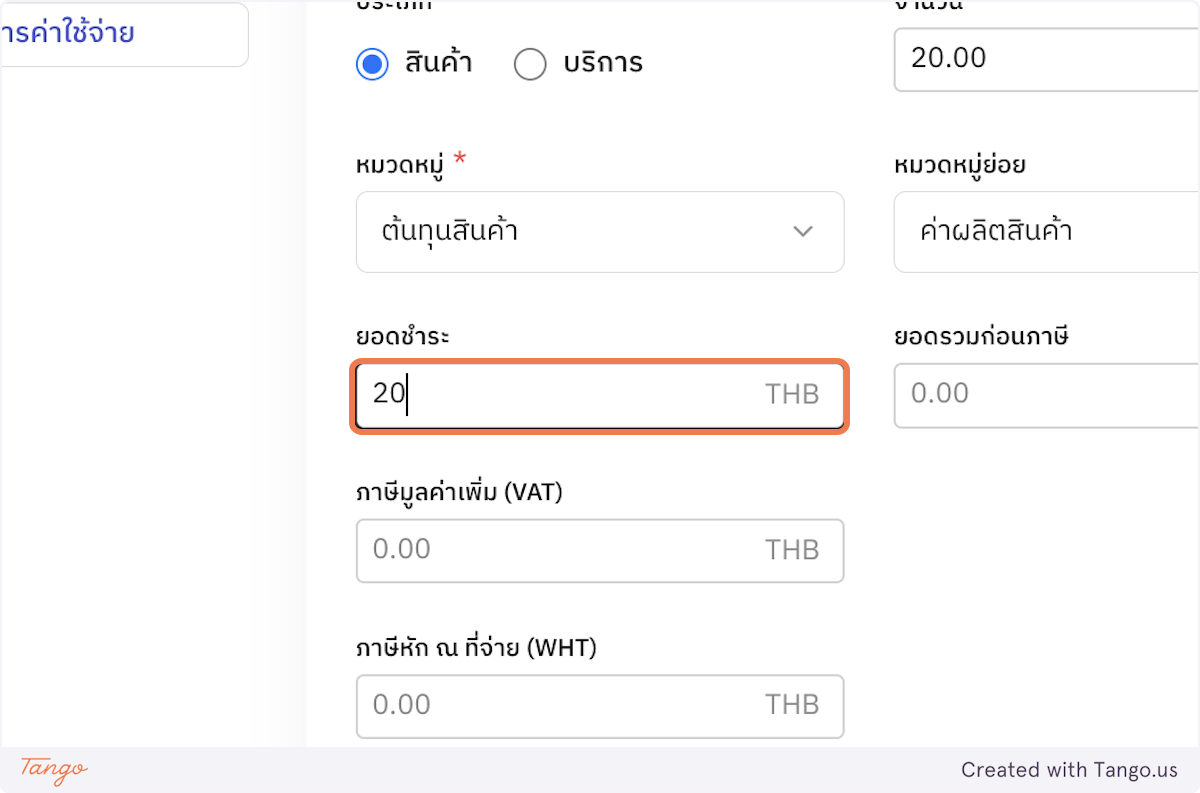Select the สินค้า radio button
Viewport: 1200px width, 793px height.
372,63
